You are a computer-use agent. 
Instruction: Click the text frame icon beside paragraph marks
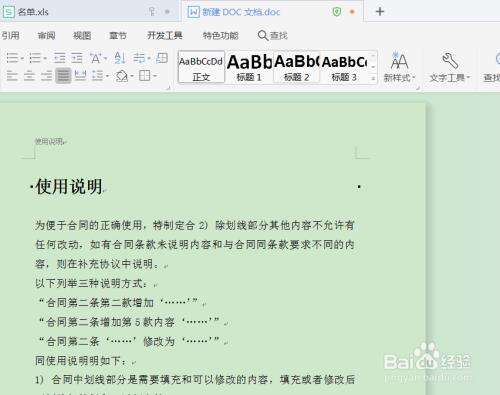click(162, 58)
